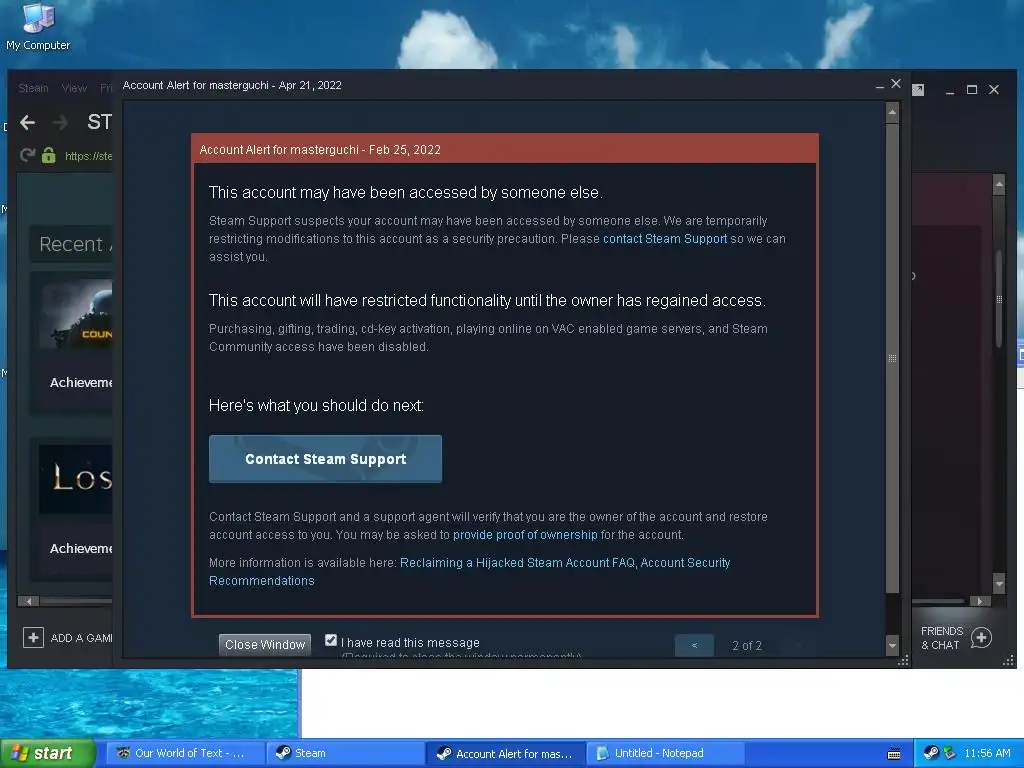Viewport: 1024px width, 768px height.
Task: Go to previous alert page arrow
Action: (694, 645)
